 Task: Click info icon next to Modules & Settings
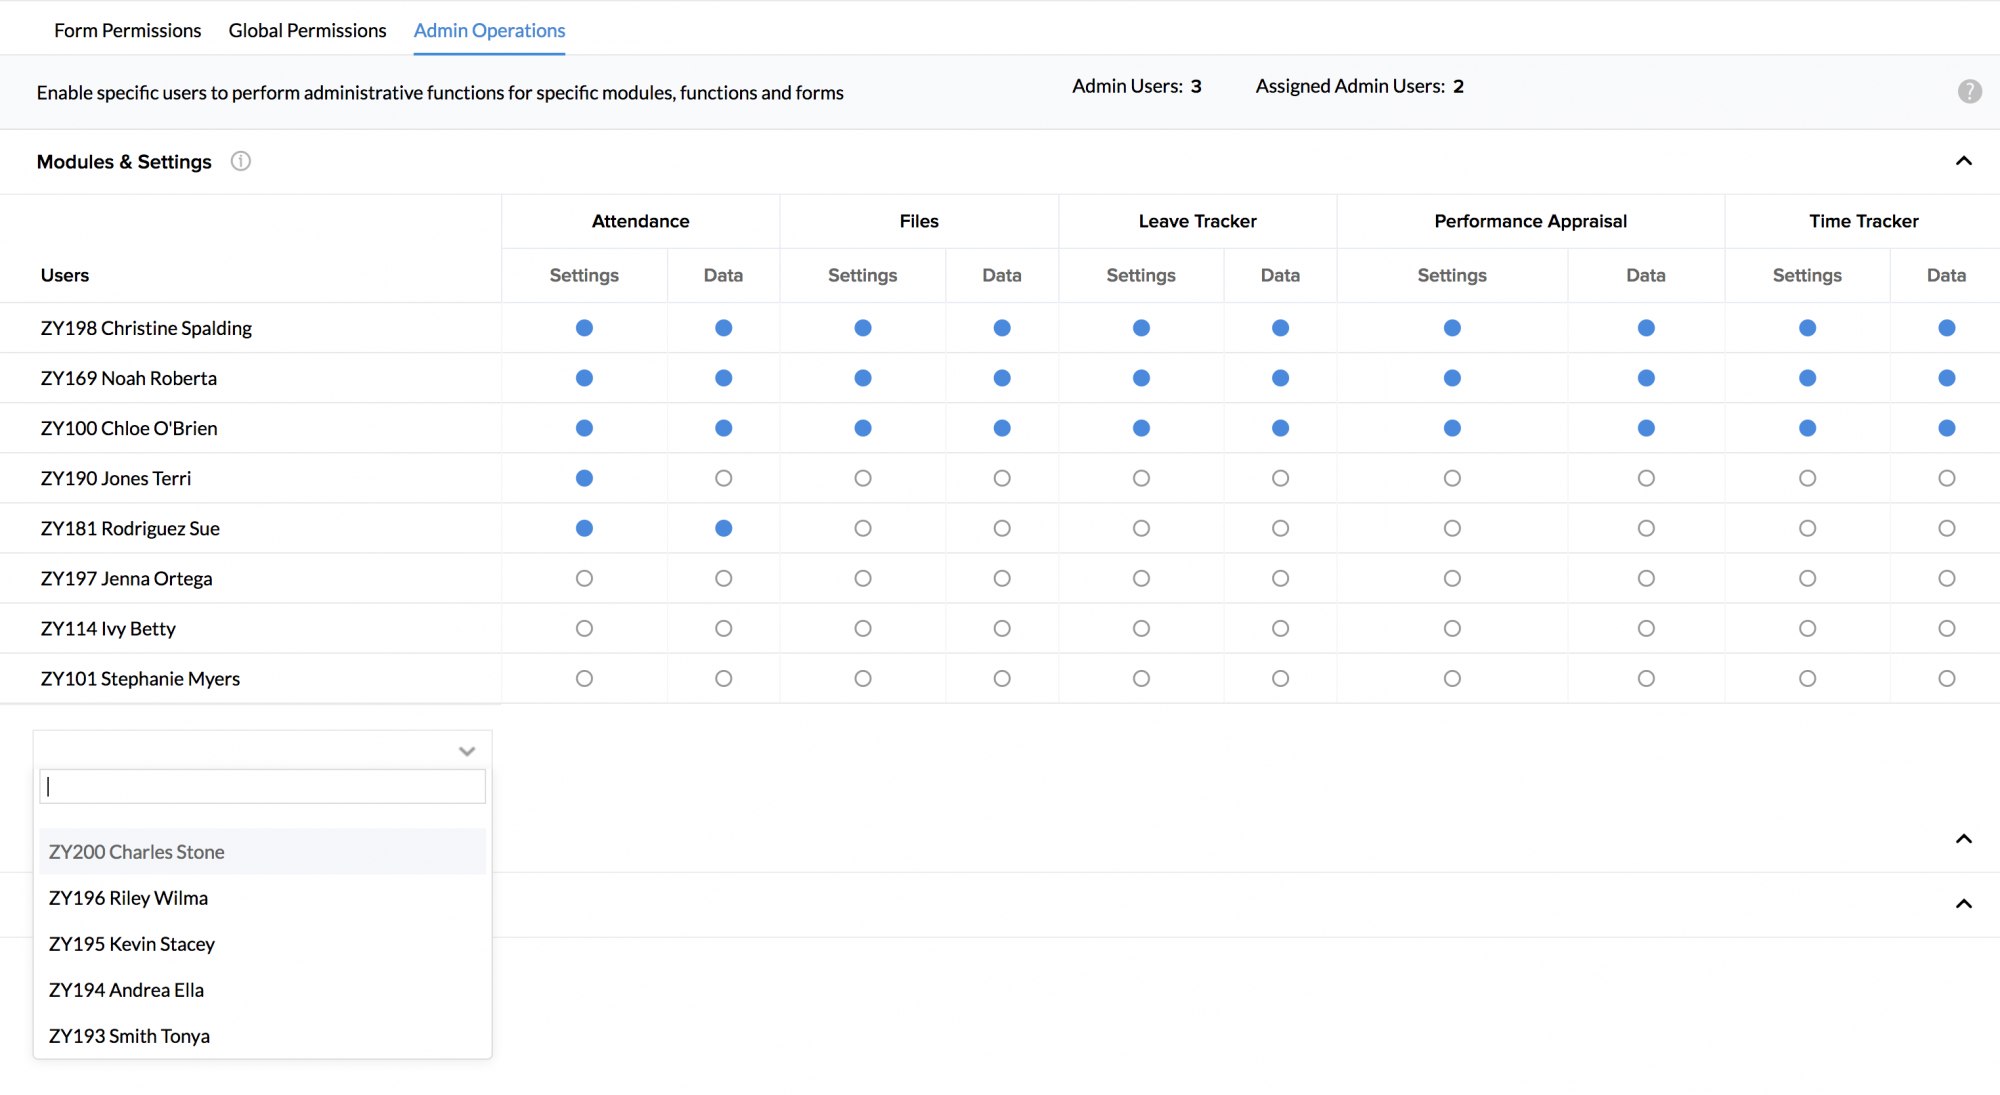pos(240,161)
